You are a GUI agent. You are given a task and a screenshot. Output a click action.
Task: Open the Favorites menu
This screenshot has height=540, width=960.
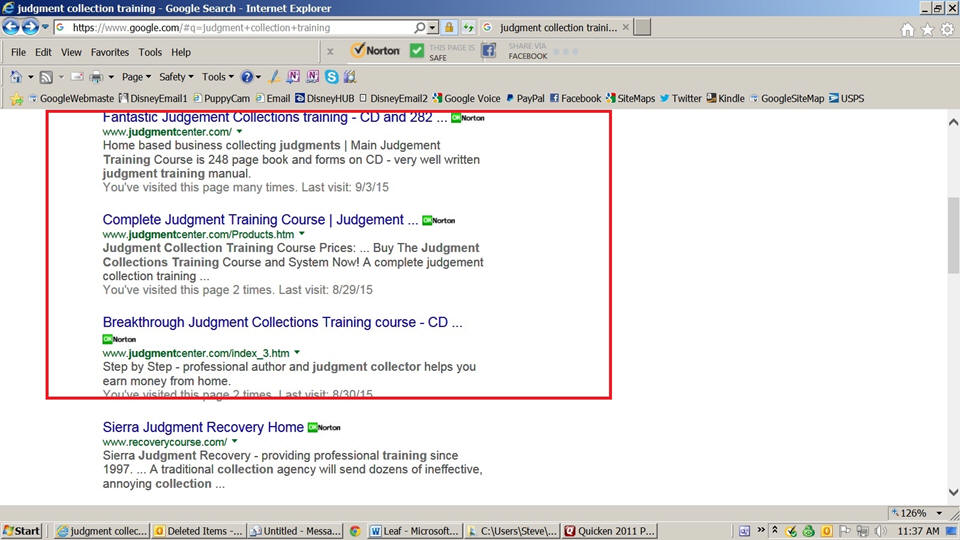pyautogui.click(x=109, y=52)
